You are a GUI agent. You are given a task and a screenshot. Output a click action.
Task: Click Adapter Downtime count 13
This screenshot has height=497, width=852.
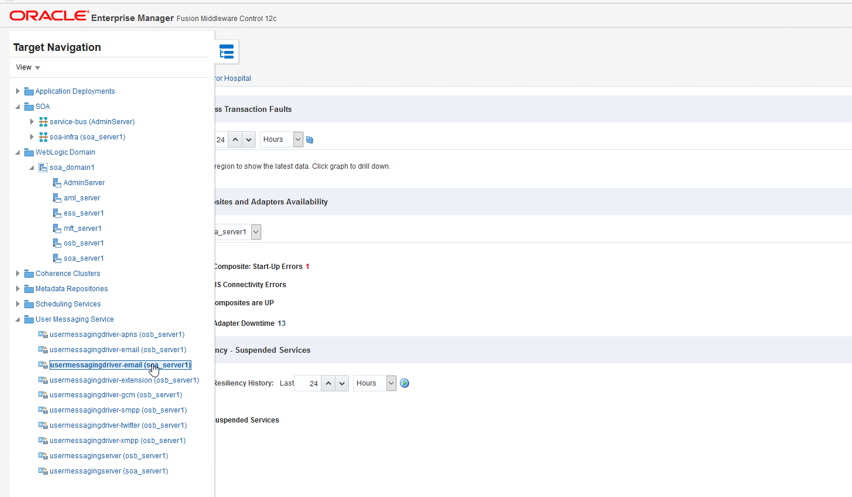tap(281, 323)
